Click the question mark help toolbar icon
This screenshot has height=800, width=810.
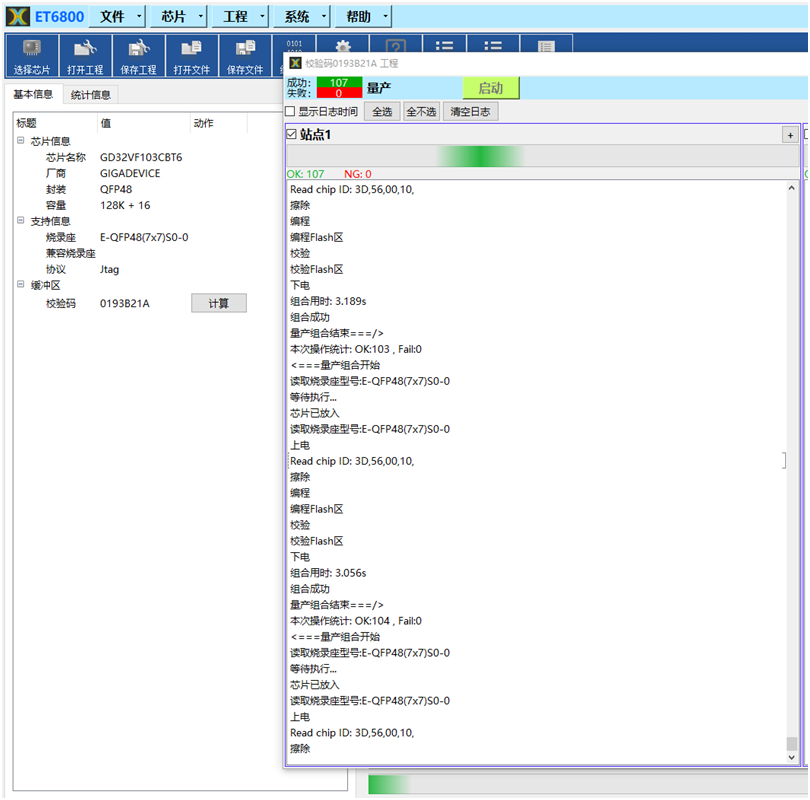(x=396, y=45)
